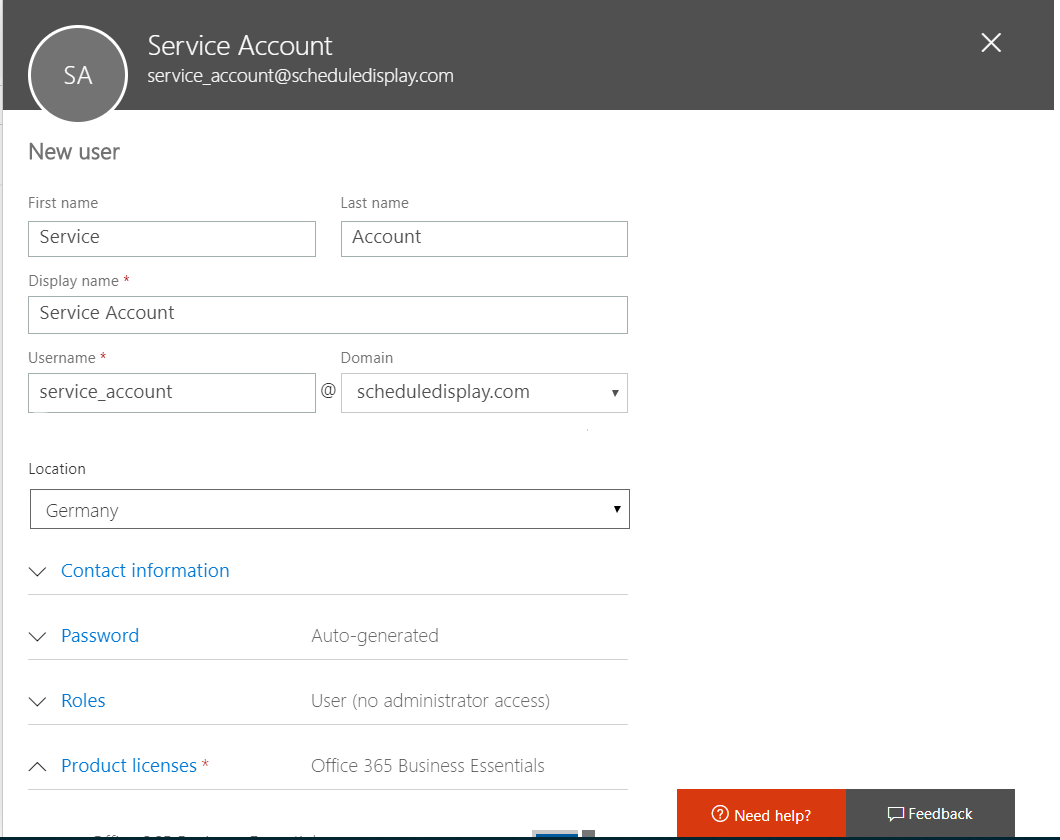The width and height of the screenshot is (1060, 840).
Task: Click the Roles section link
Action: [83, 701]
